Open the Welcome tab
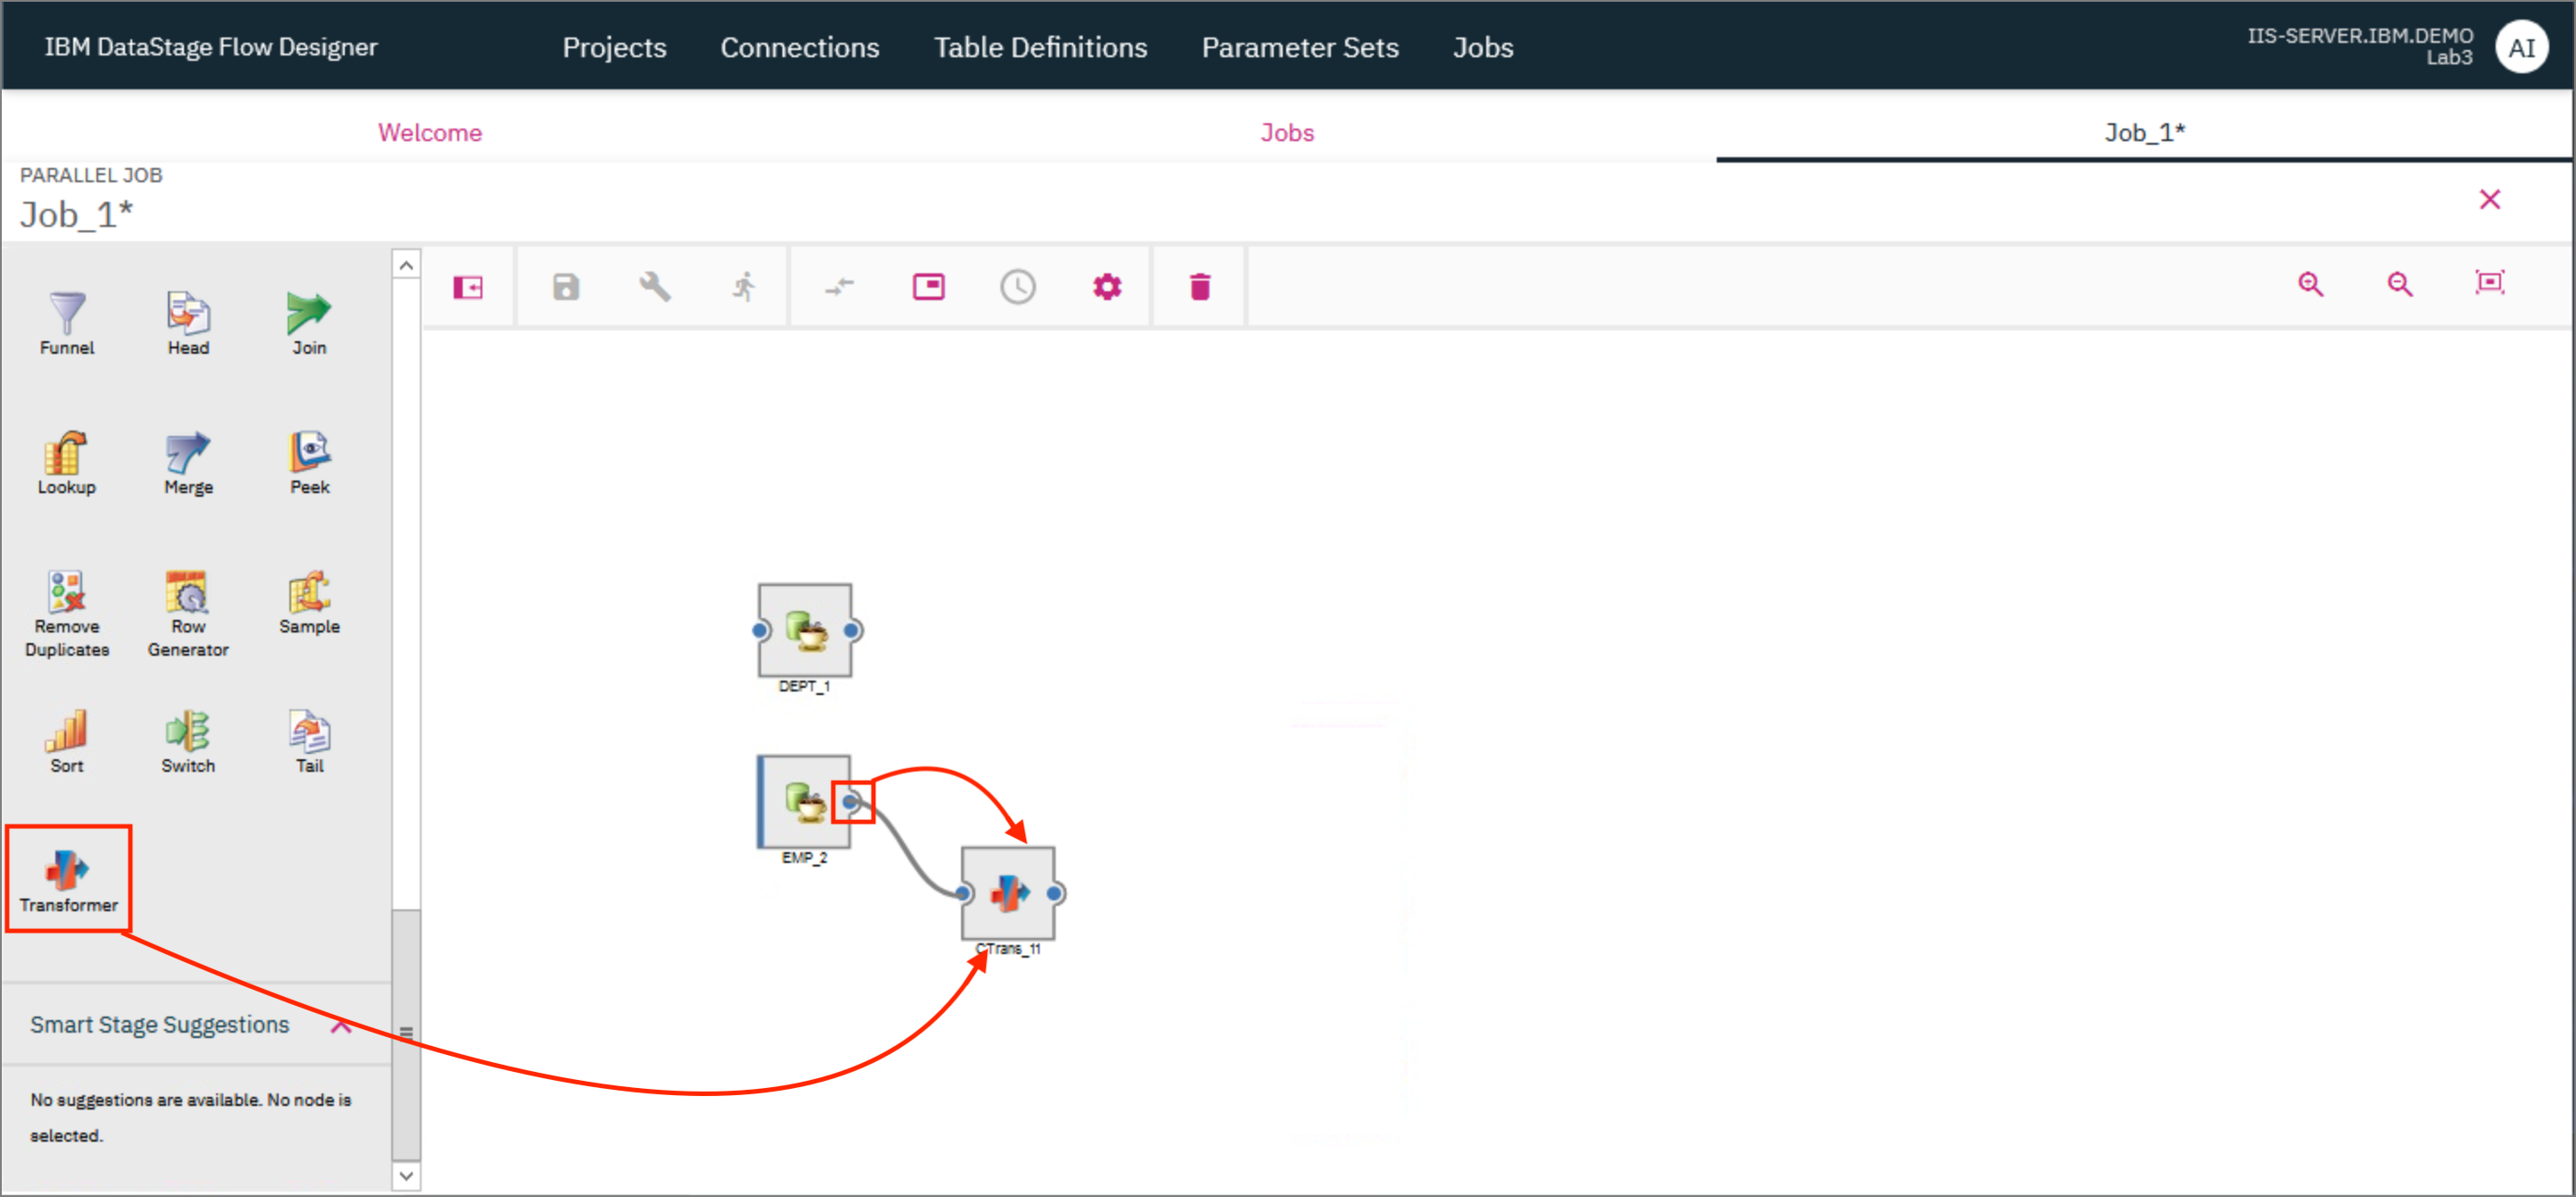This screenshot has width=2576, height=1197. click(x=429, y=131)
